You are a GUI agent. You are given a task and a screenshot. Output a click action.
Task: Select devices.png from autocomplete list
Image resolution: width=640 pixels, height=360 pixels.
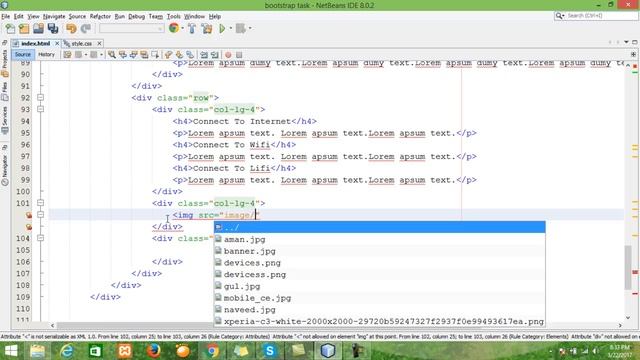(x=380, y=263)
